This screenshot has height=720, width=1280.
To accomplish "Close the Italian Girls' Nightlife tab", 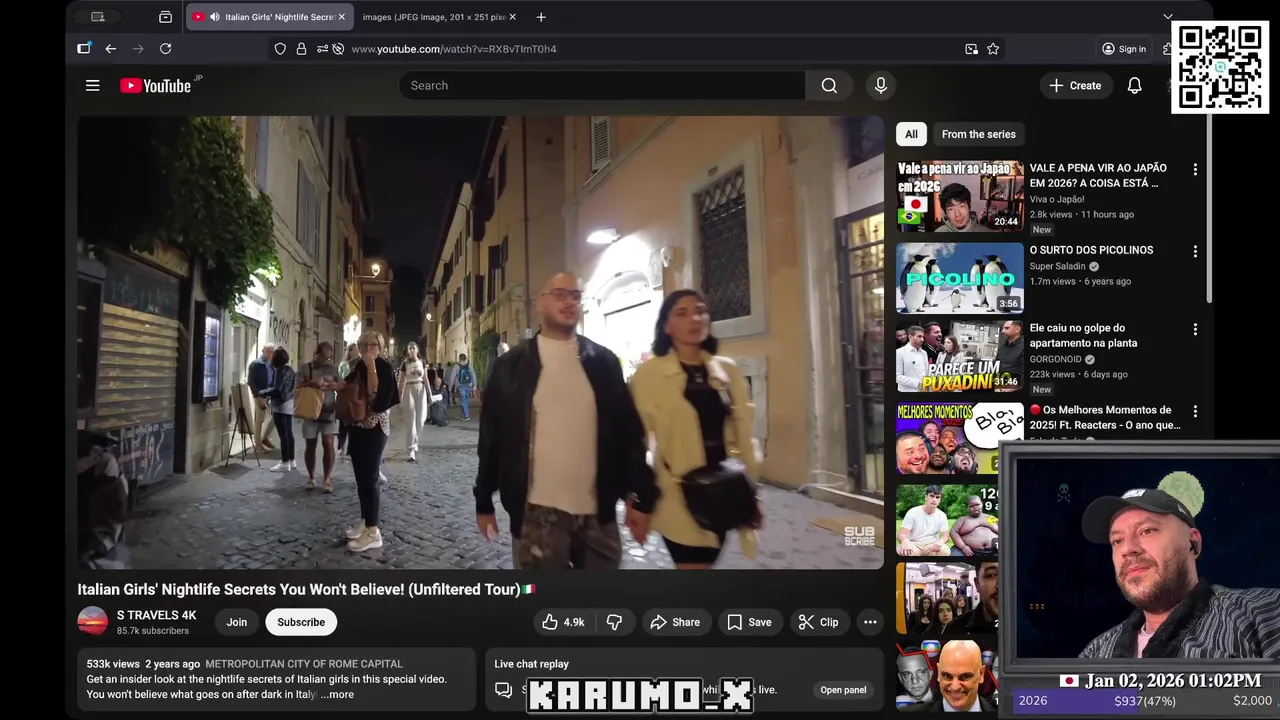I will coord(341,17).
